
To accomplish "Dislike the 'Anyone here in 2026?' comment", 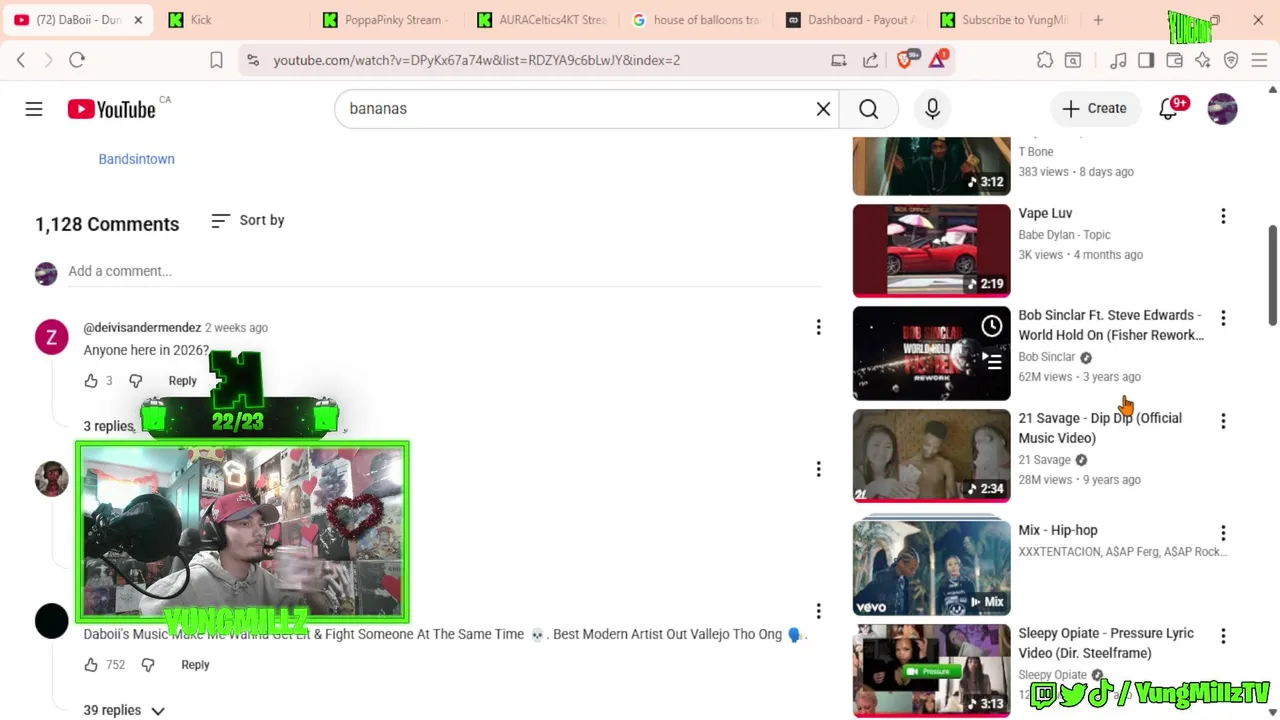I will pos(136,380).
